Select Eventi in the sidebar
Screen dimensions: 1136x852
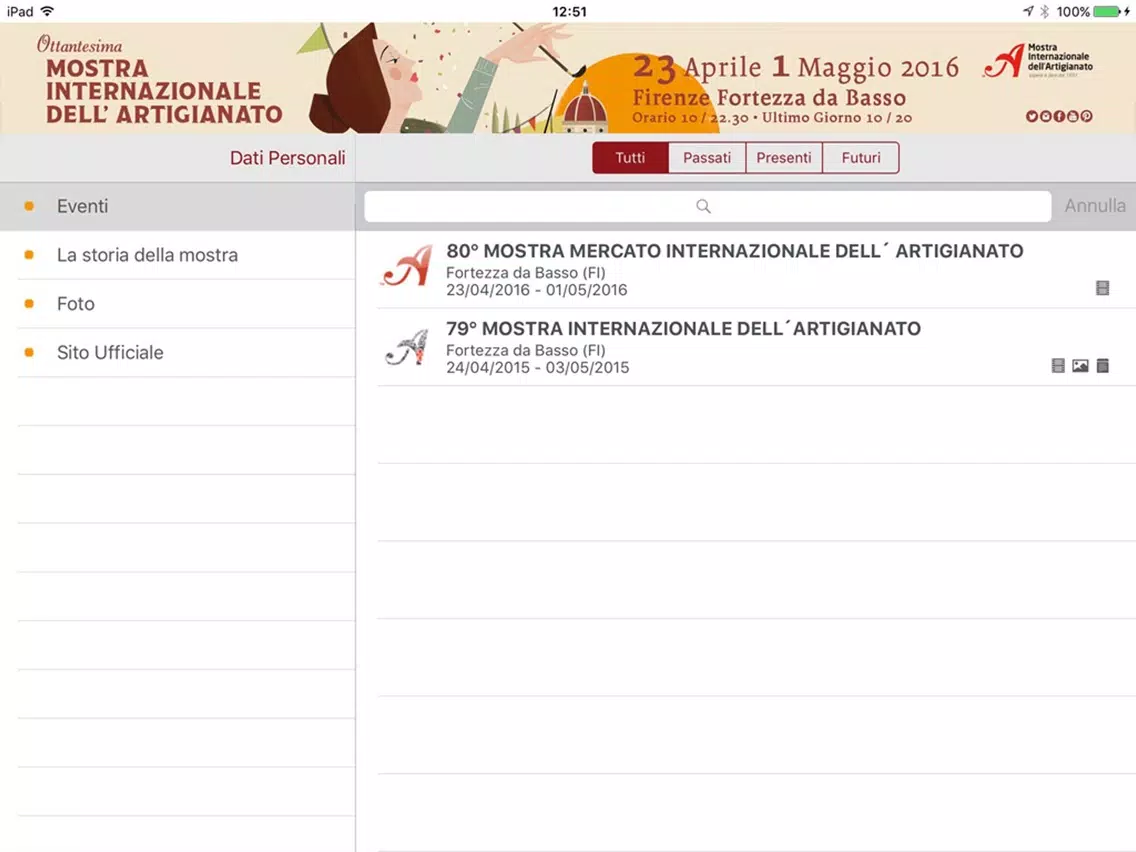(178, 206)
